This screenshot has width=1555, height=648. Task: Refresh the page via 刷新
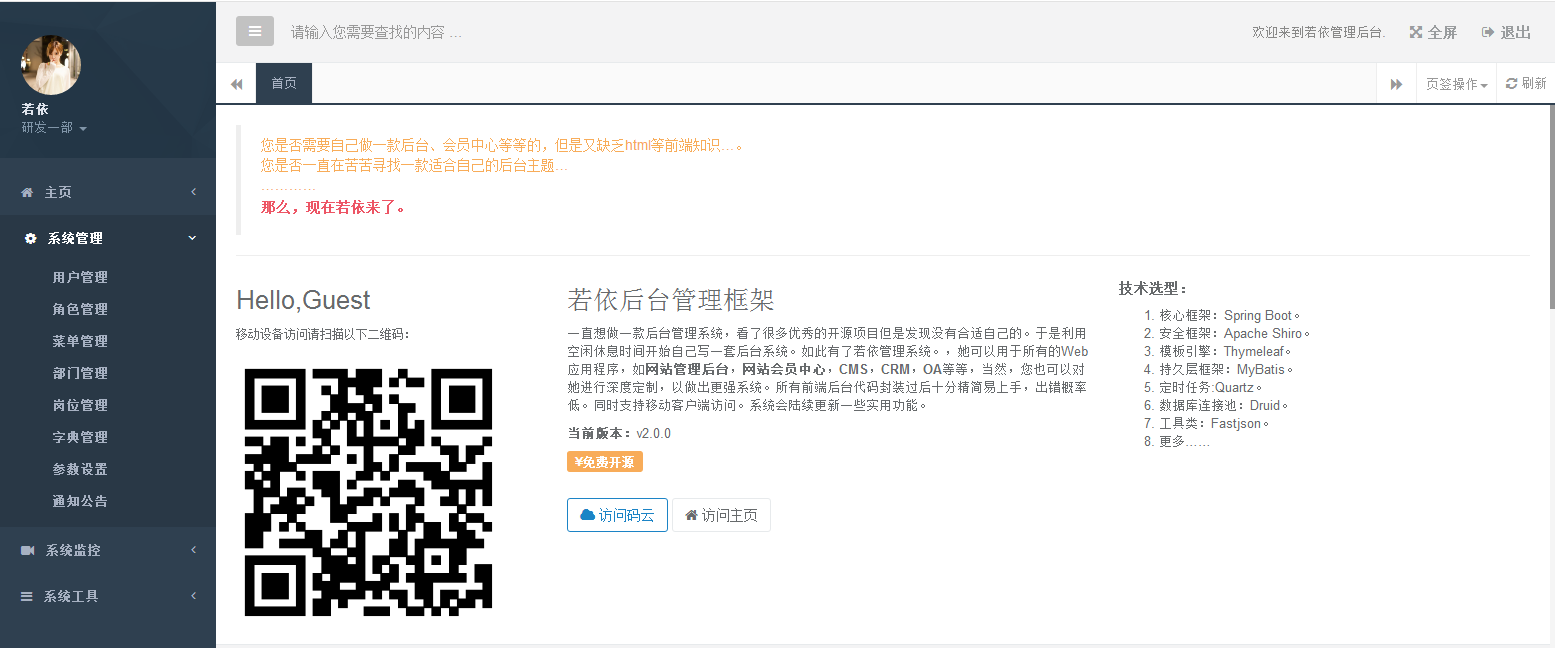(1526, 84)
